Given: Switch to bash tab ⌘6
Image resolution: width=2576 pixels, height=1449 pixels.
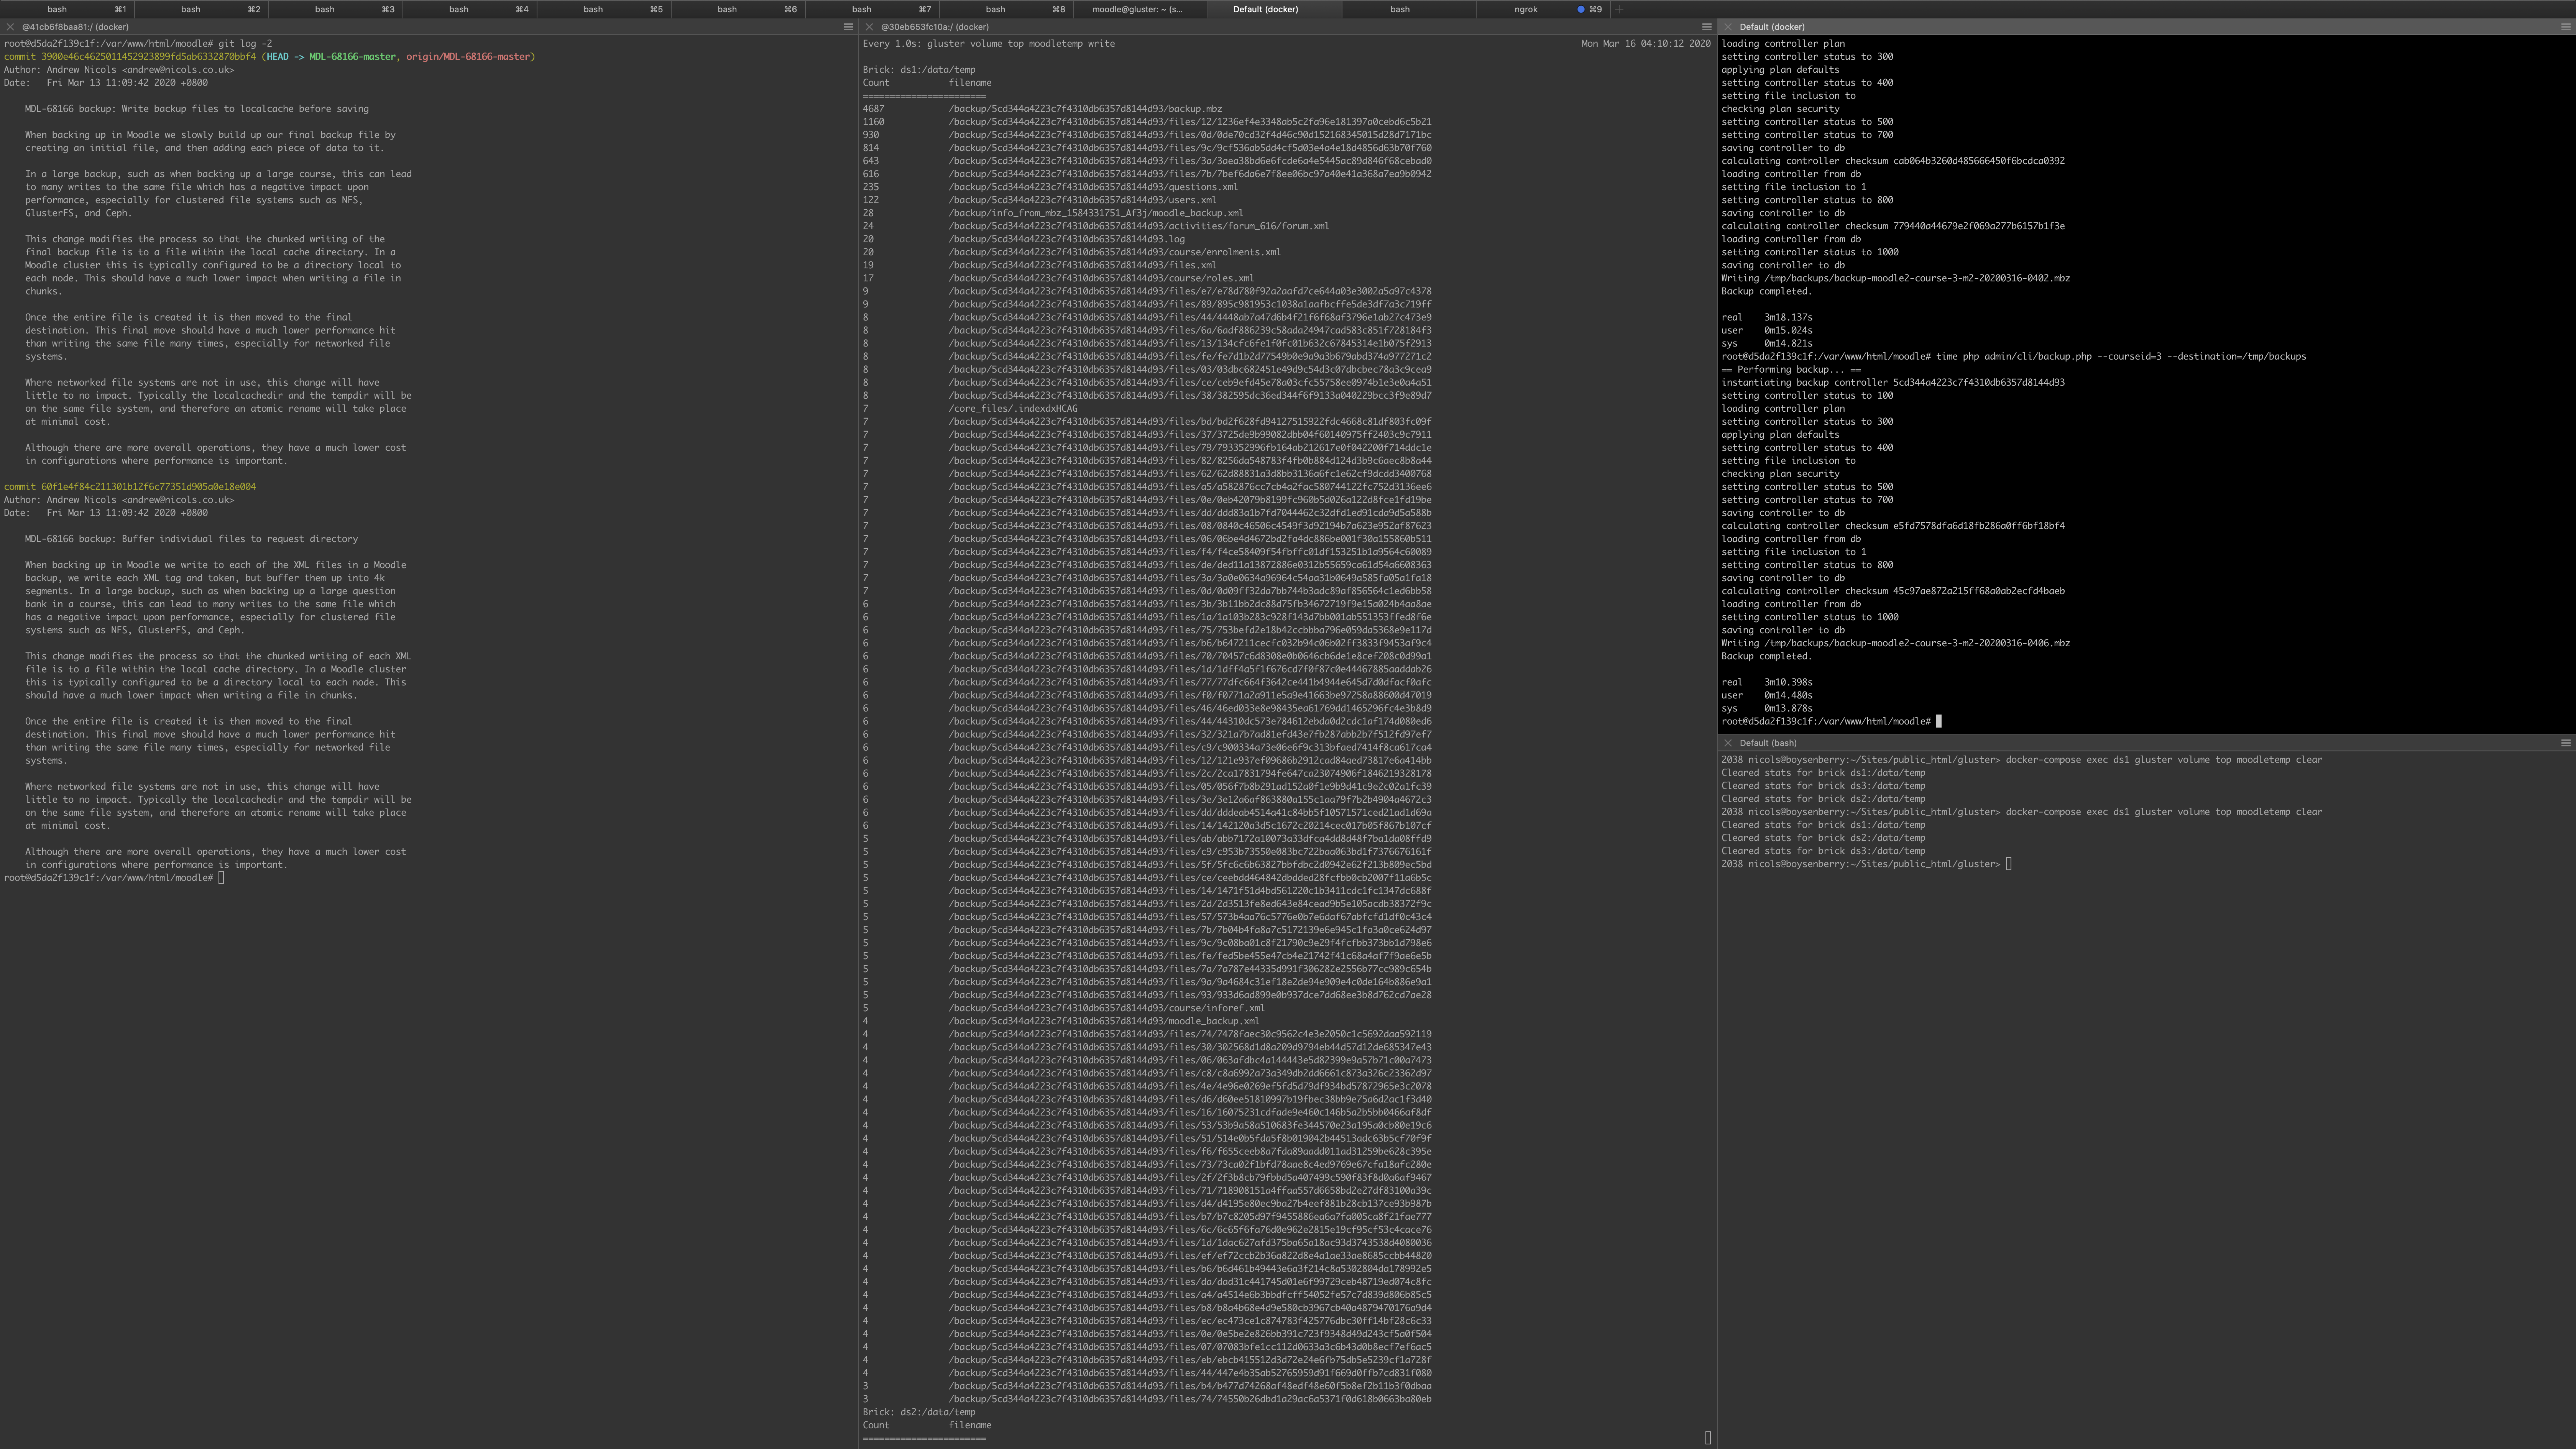Looking at the screenshot, I should 737,9.
